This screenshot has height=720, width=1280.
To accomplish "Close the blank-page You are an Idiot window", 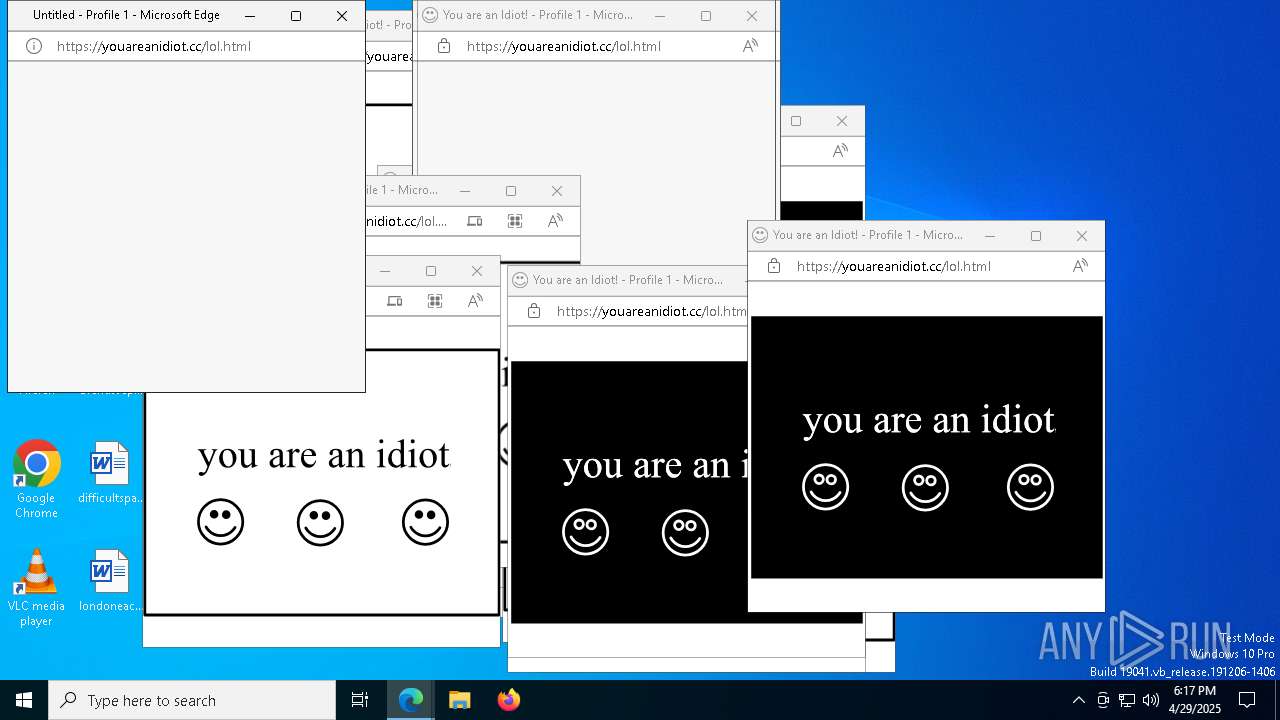I will pyautogui.click(x=752, y=16).
